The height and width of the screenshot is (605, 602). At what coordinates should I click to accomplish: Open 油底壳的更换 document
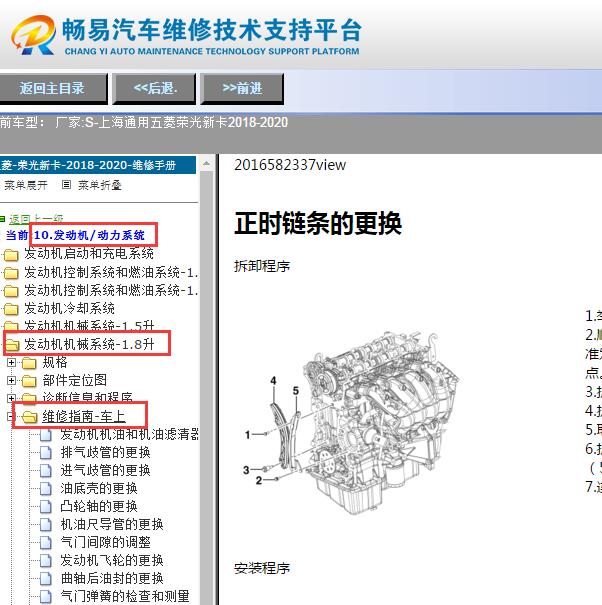[x=99, y=488]
